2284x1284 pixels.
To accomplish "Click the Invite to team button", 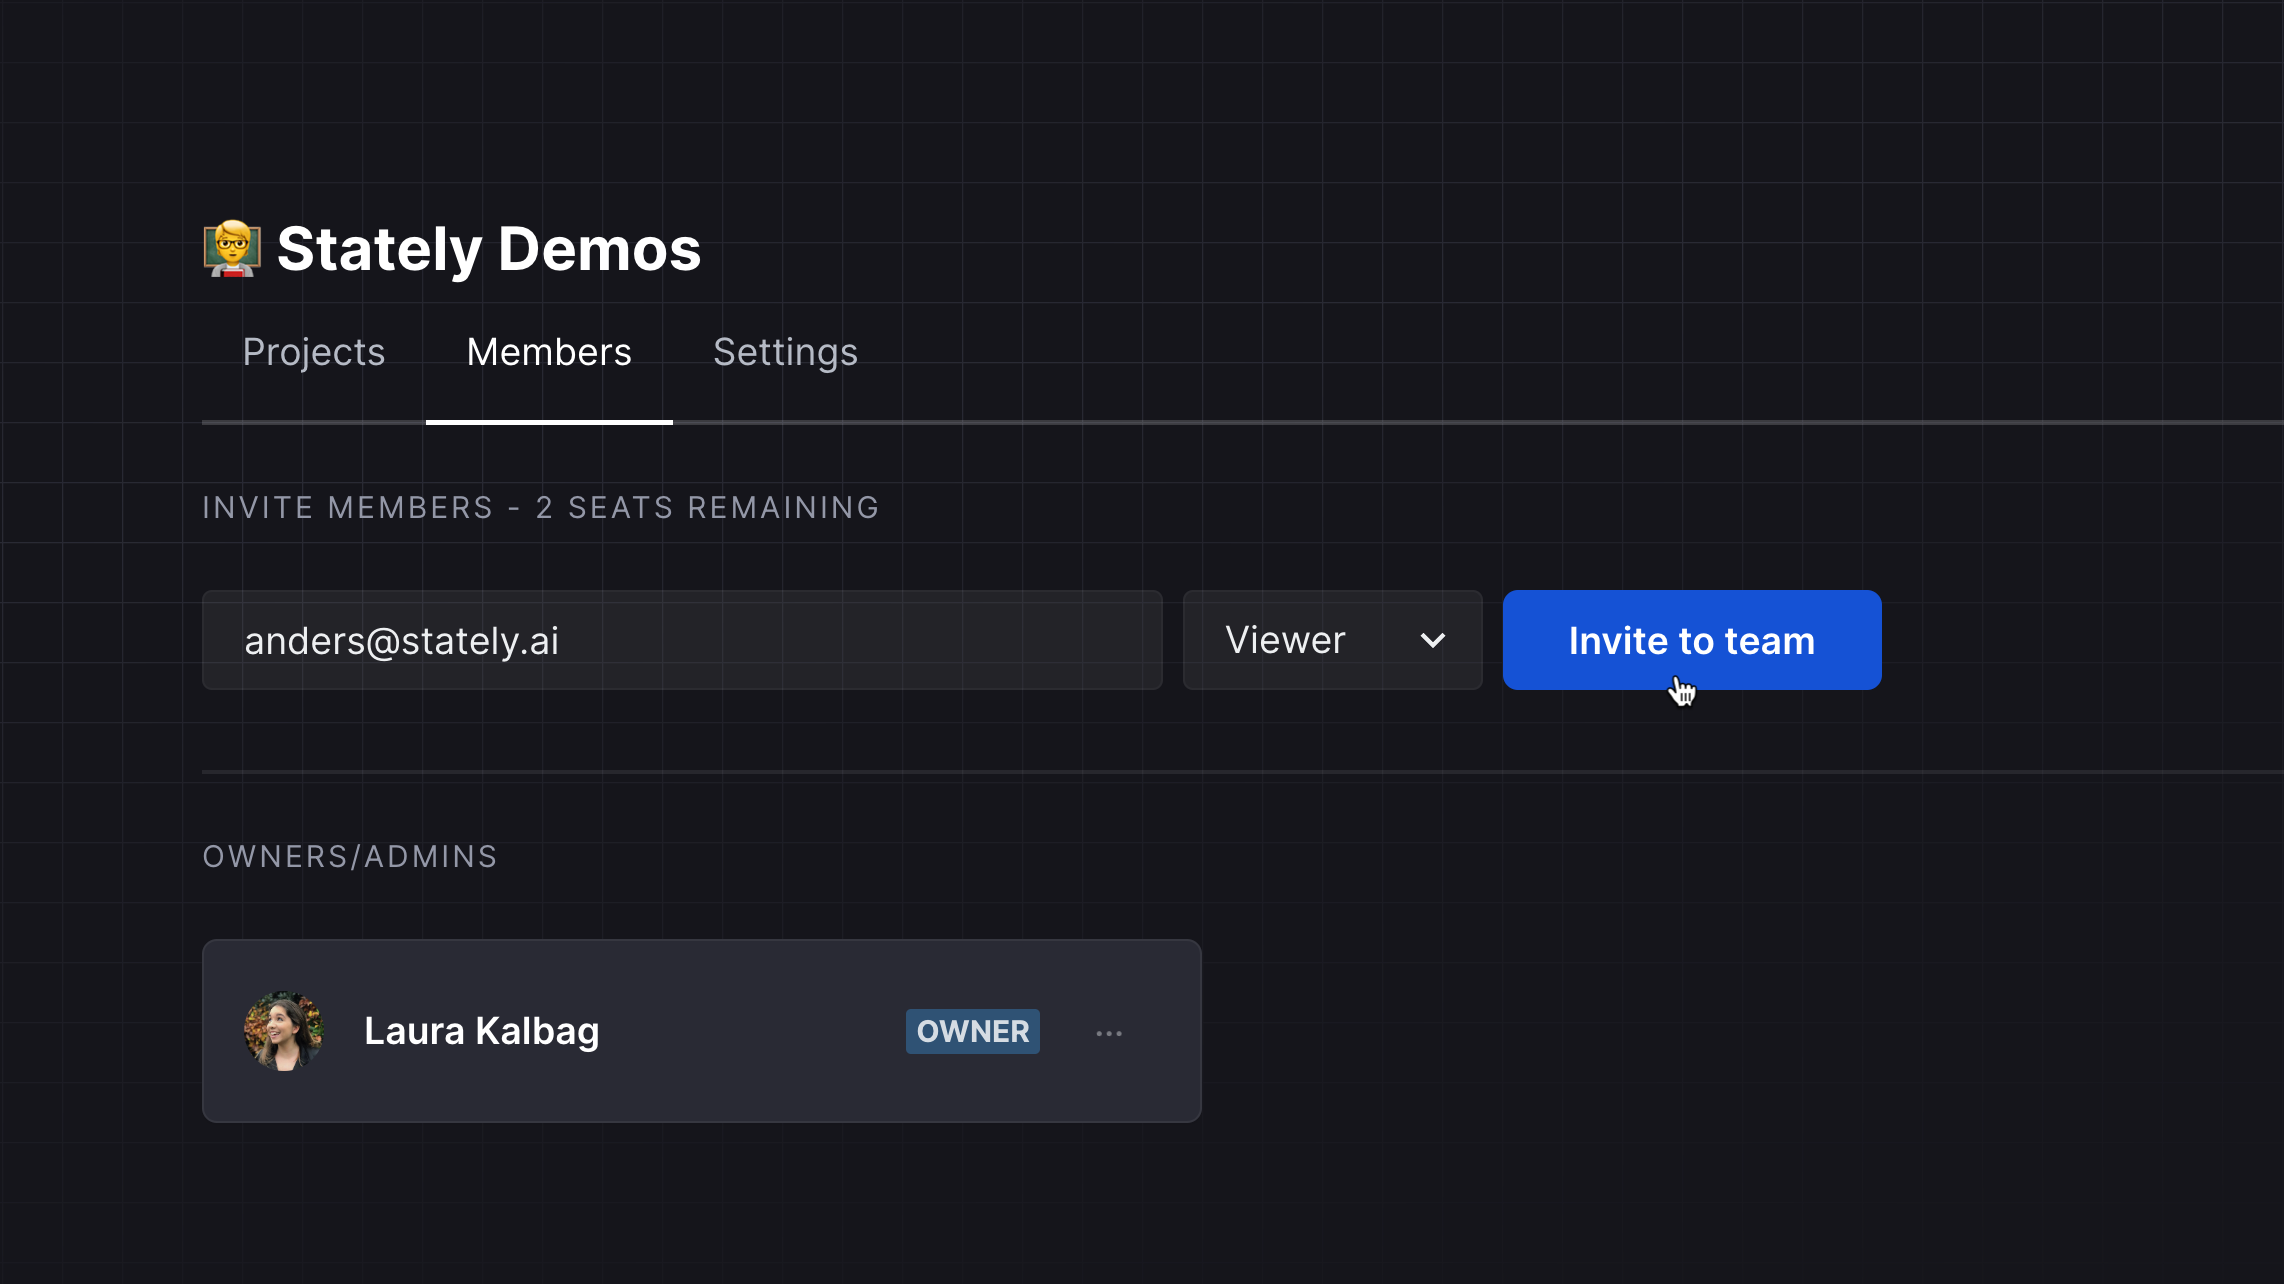I will point(1691,639).
